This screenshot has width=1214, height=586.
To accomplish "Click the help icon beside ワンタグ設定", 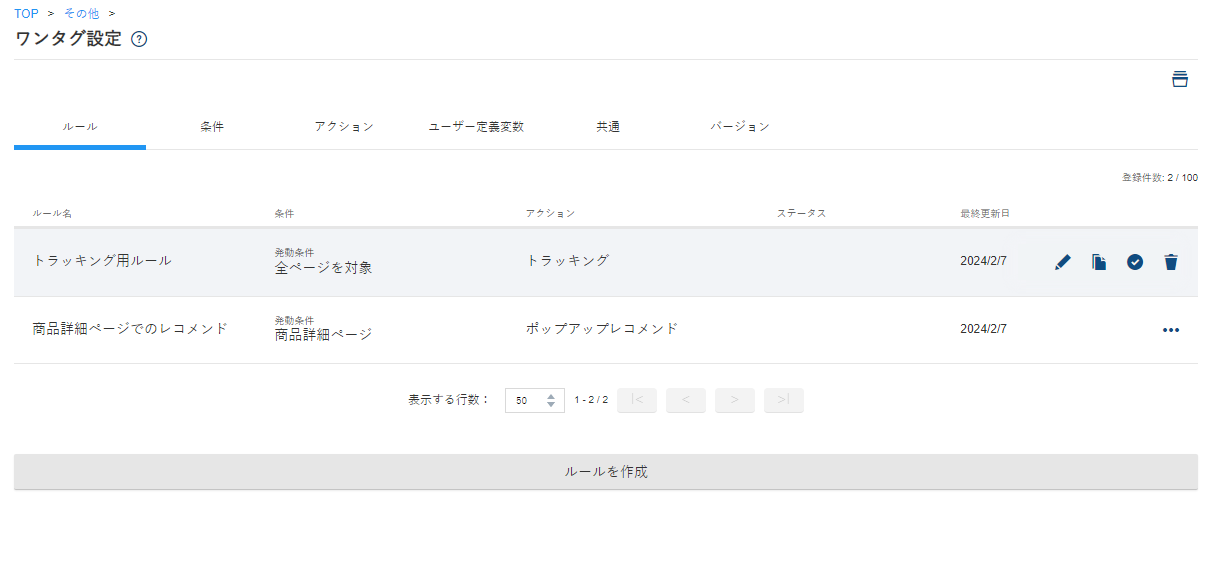I will (x=139, y=40).
